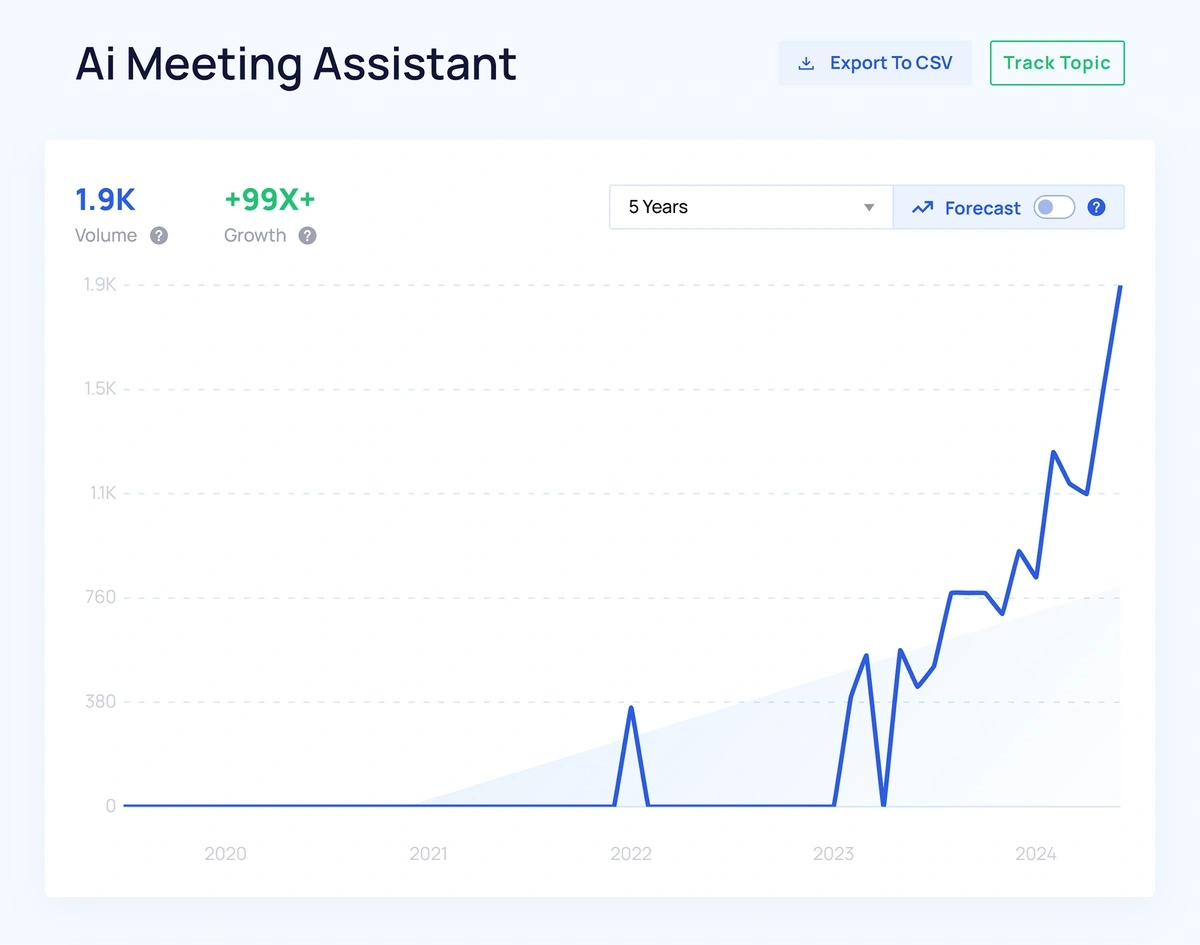Screen dimensions: 1200x945
Task: Click the 2021 x-axis label
Action: pyautogui.click(x=428, y=854)
